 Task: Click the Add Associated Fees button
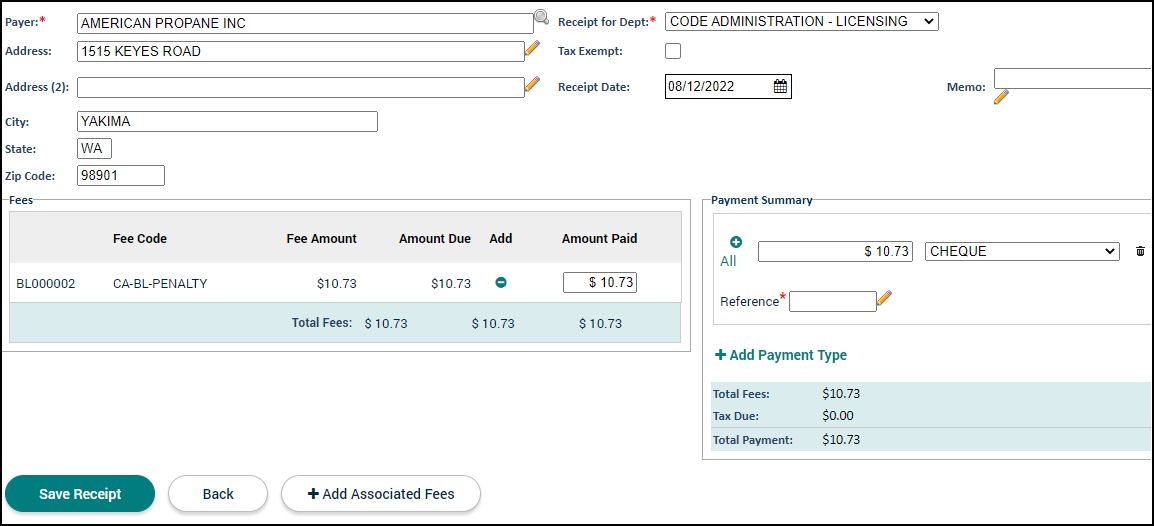[x=380, y=494]
